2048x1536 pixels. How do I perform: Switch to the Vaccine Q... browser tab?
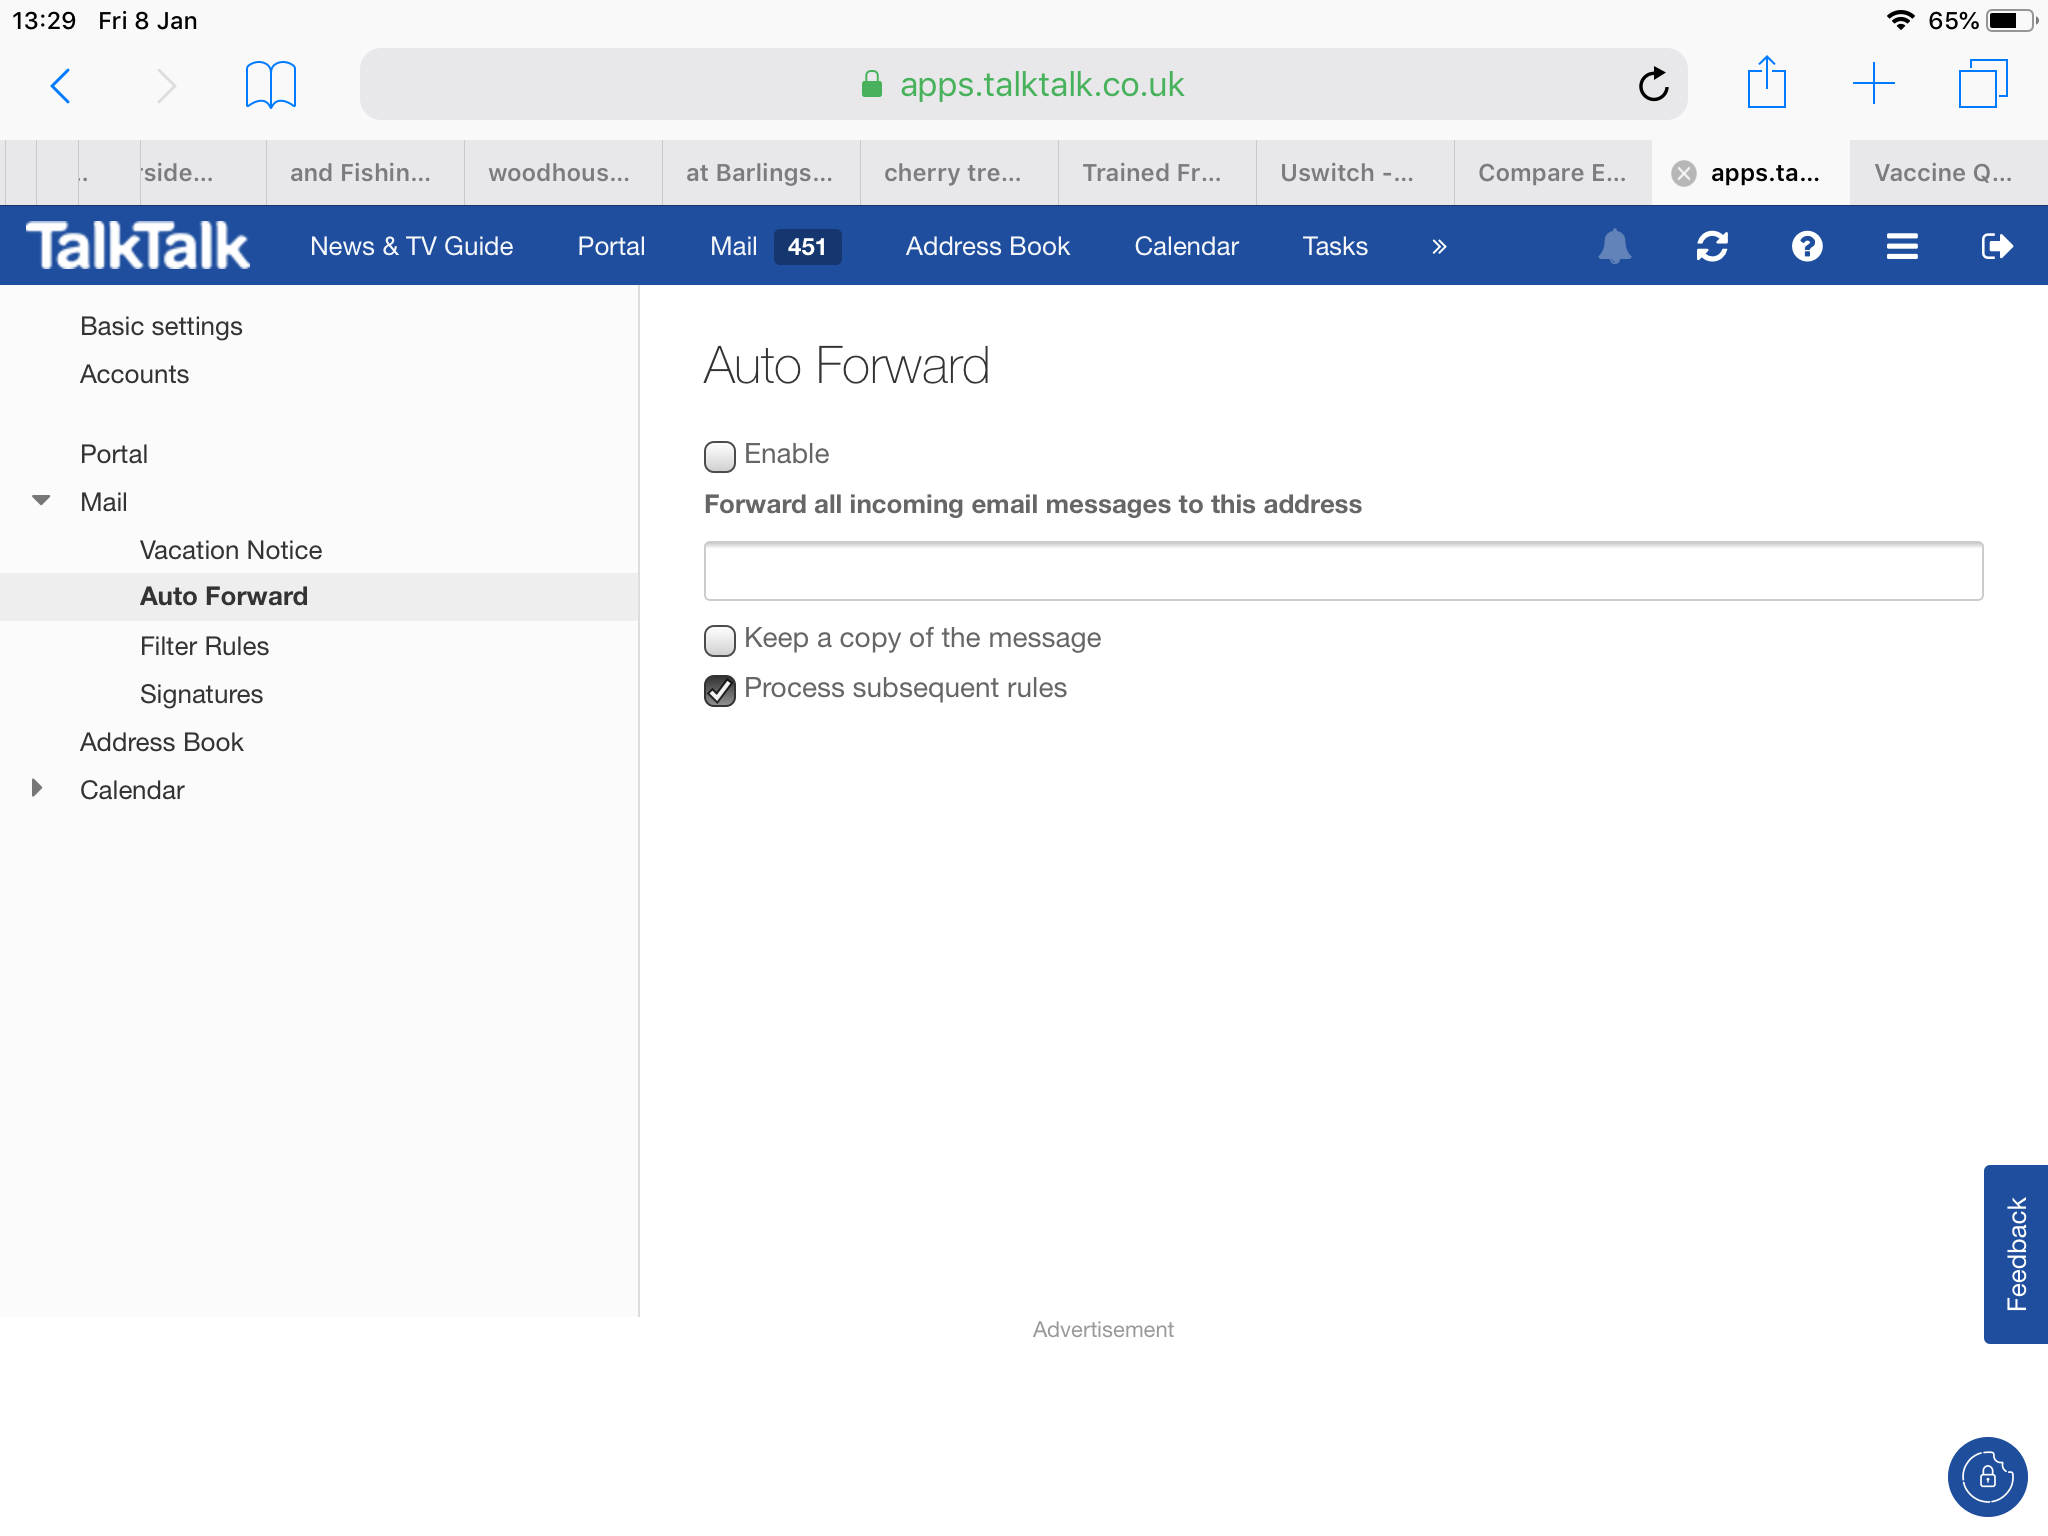point(1942,173)
